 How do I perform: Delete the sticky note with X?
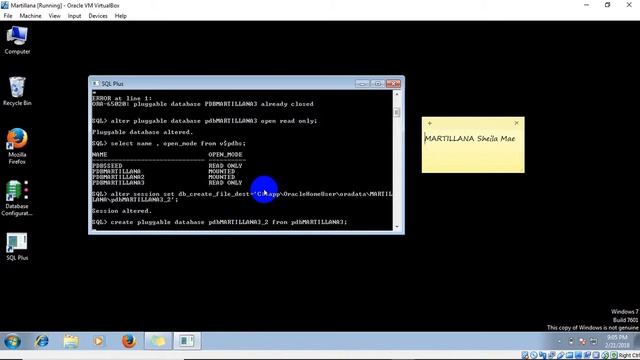click(516, 123)
